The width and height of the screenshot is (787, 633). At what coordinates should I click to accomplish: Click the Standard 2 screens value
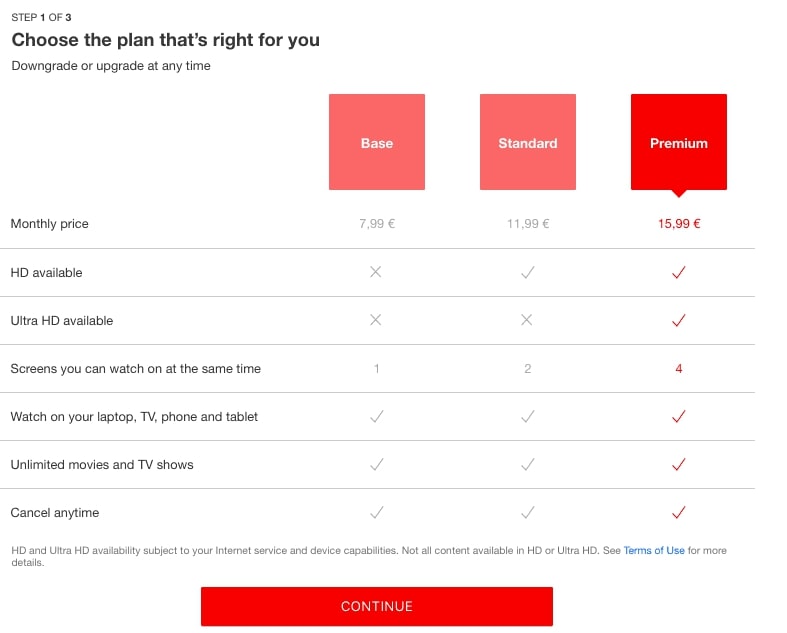[527, 369]
